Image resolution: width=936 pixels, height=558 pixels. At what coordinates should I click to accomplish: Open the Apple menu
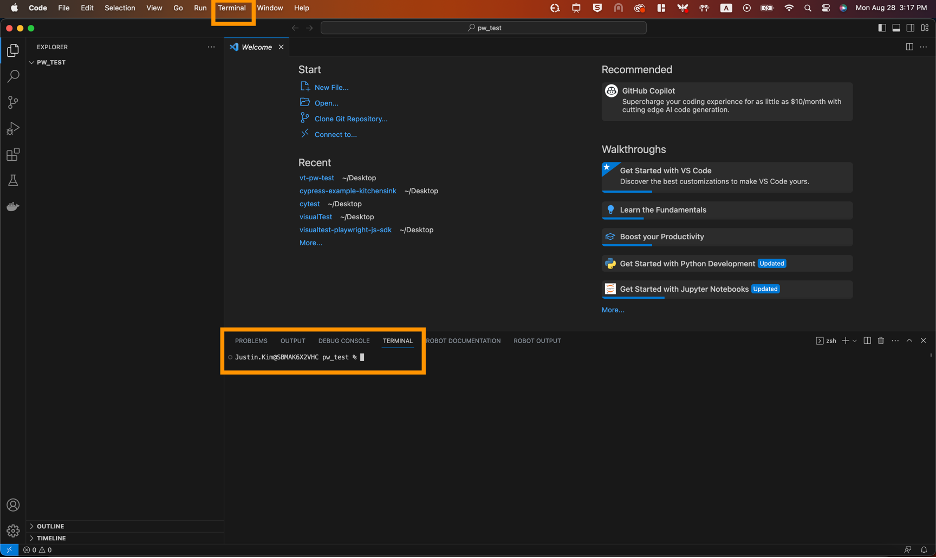14,8
